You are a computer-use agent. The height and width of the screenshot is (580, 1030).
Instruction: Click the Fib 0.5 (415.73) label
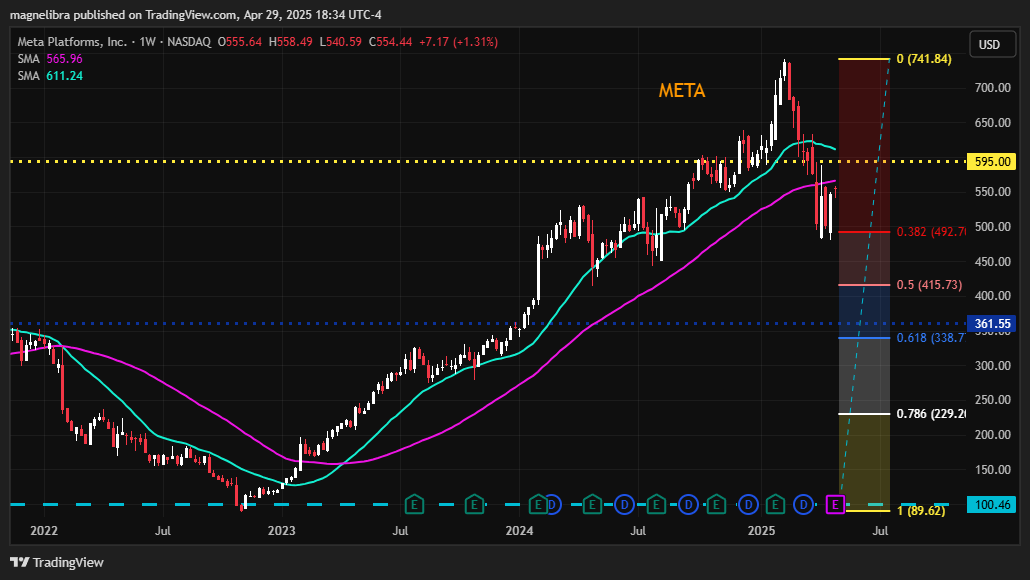929,285
